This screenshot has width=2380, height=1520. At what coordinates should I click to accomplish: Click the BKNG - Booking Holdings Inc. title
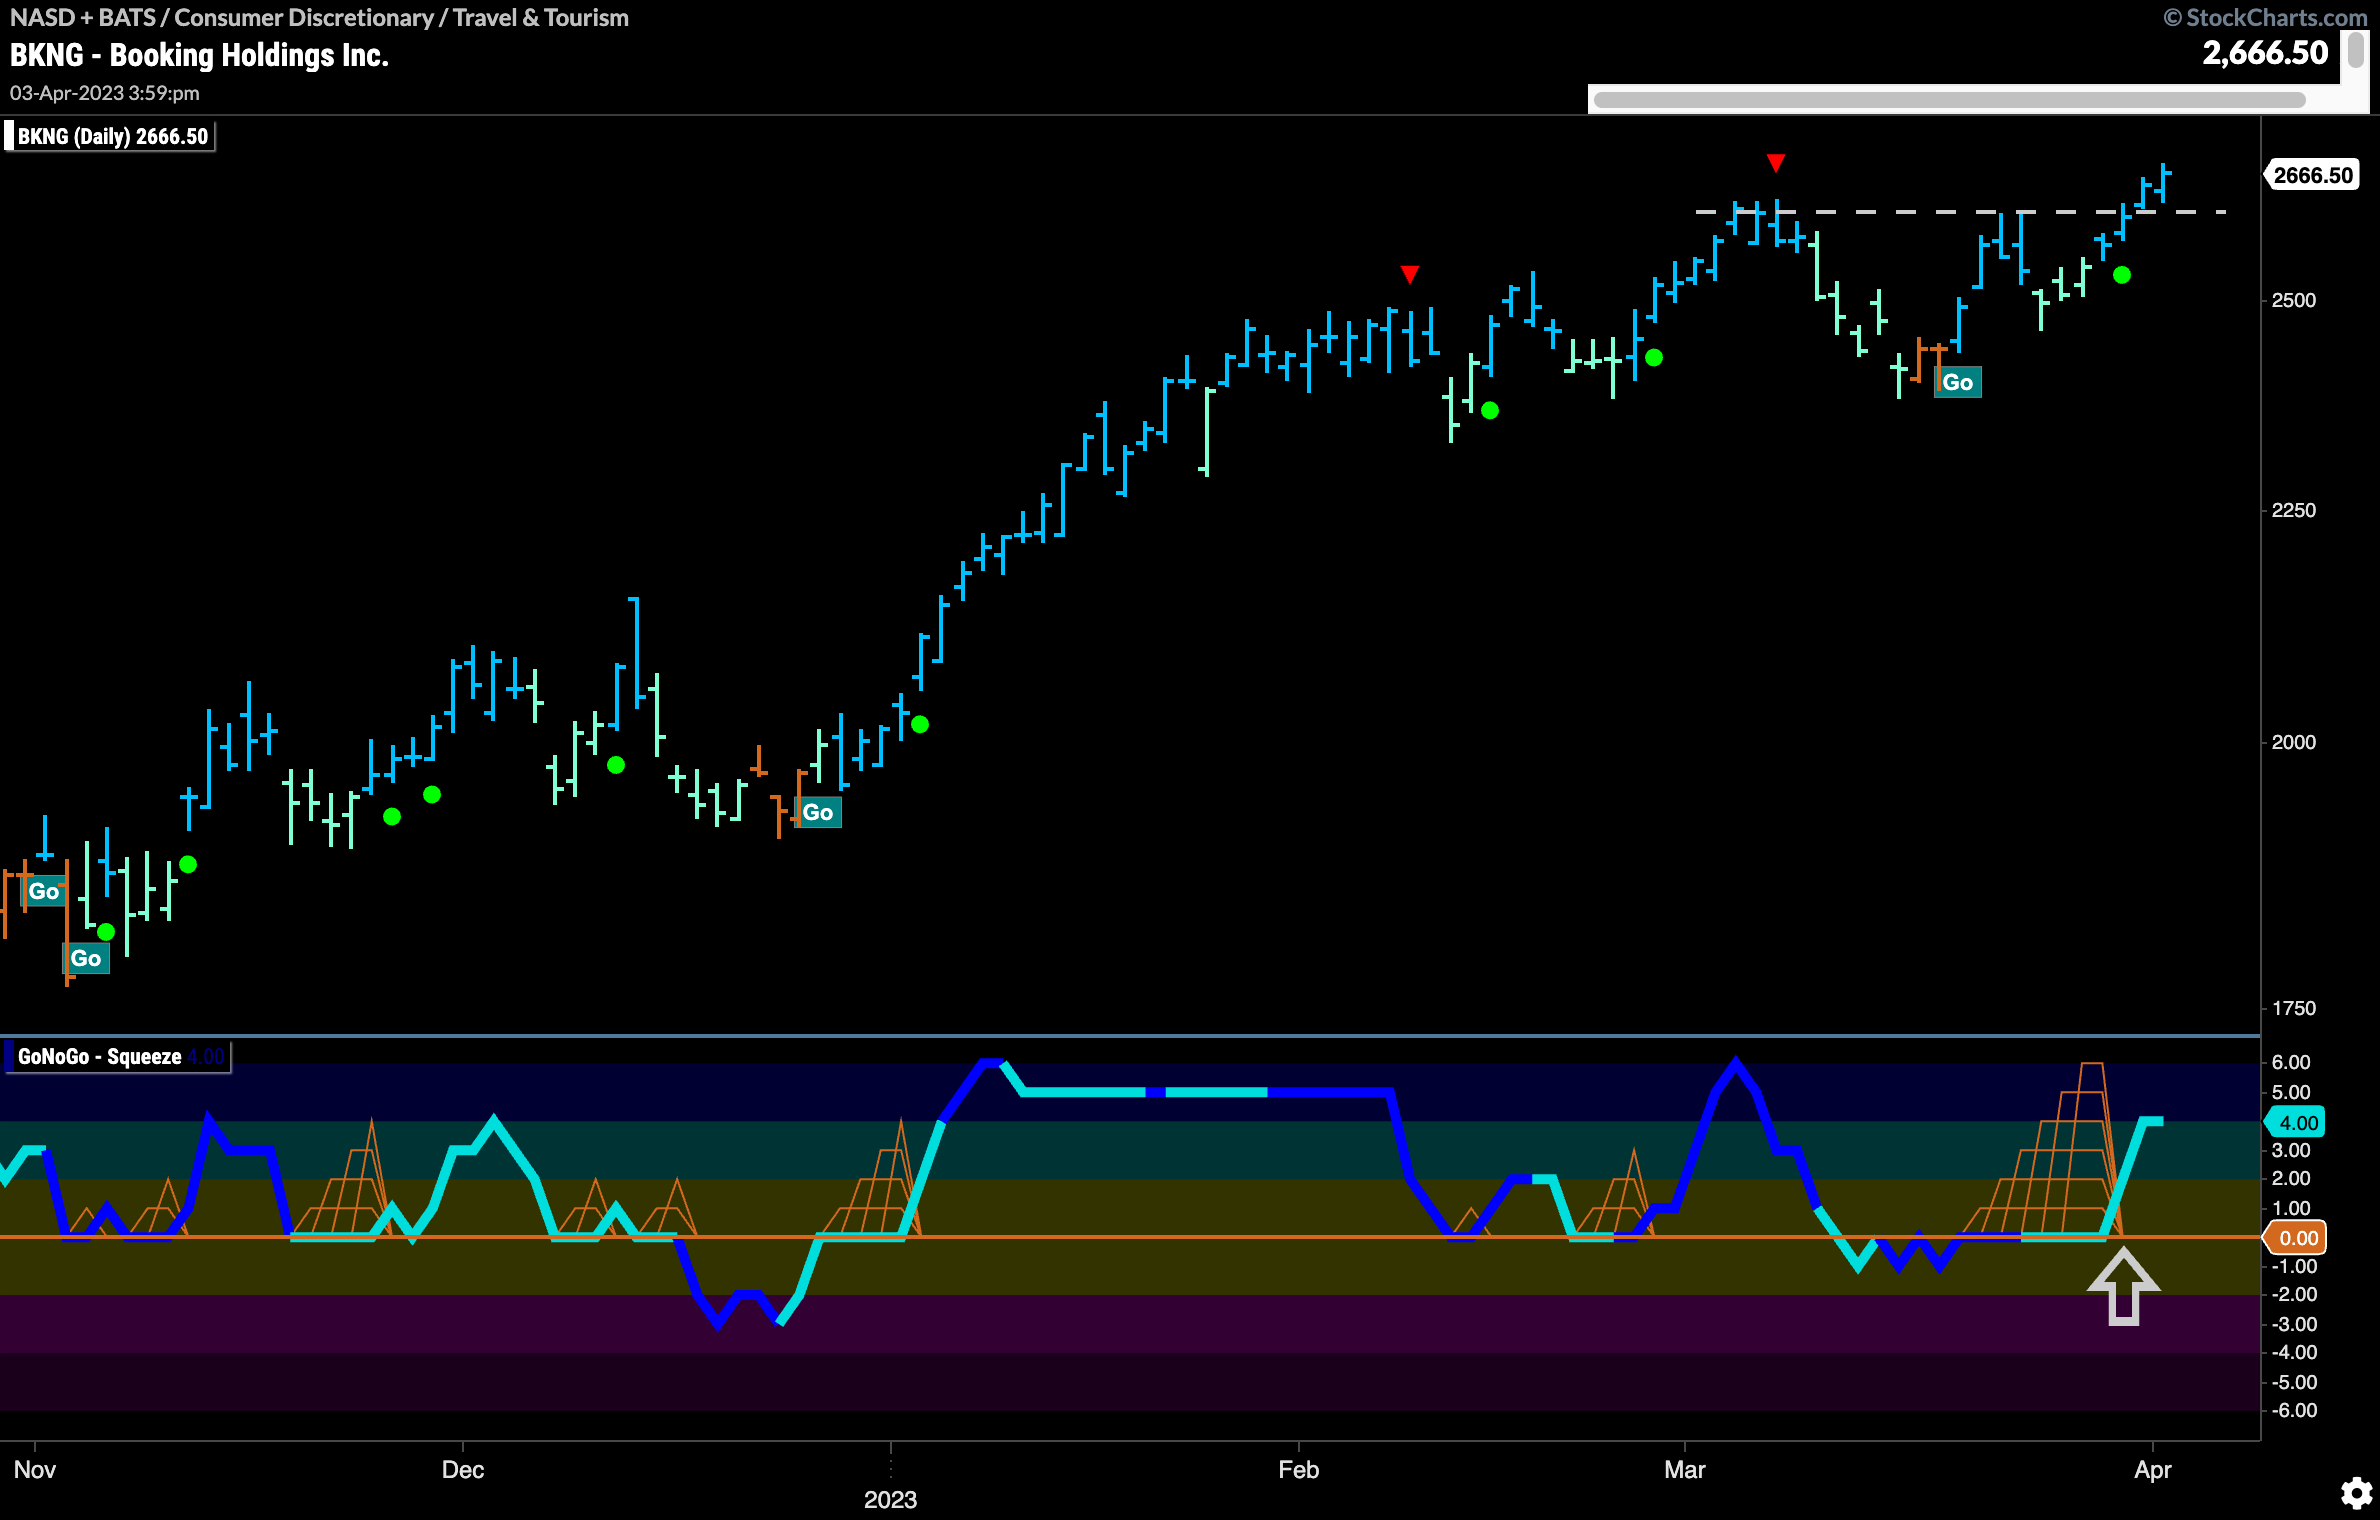tap(199, 55)
